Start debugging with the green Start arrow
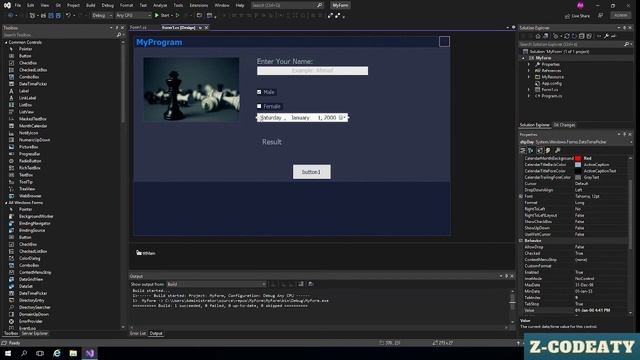This screenshot has height=360, width=640. (x=157, y=16)
